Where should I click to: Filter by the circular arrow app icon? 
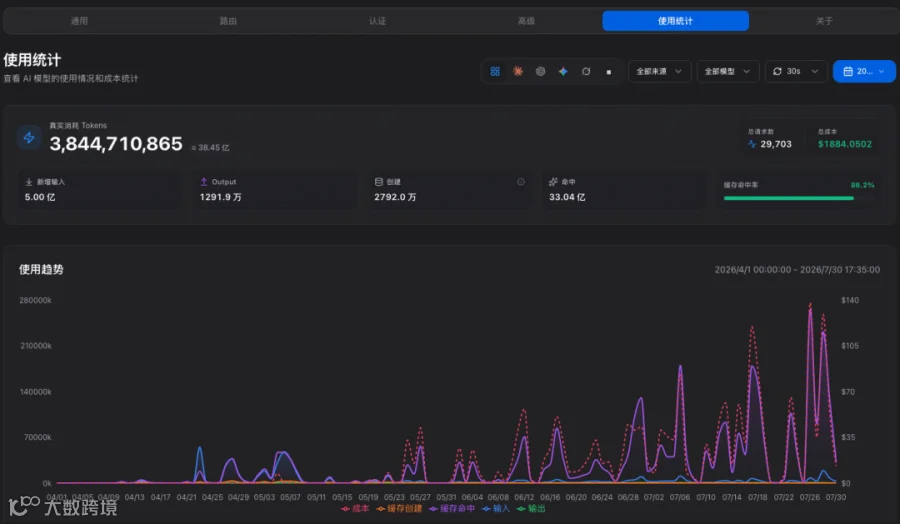point(586,71)
